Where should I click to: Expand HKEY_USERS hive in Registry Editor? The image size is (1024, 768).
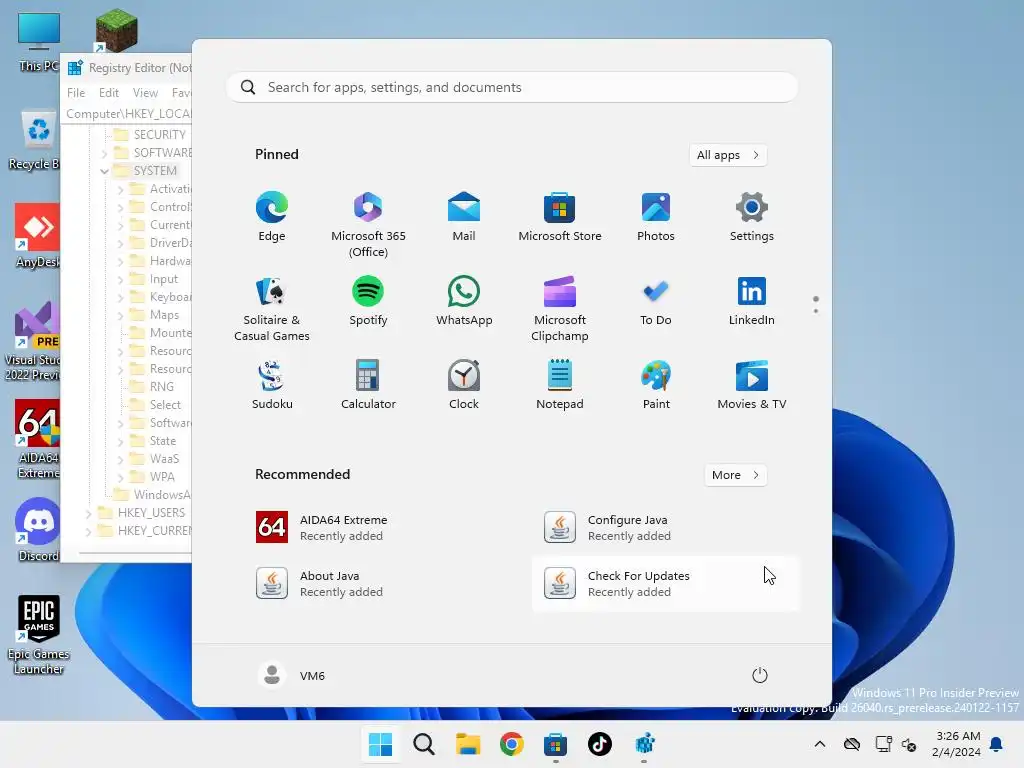coord(89,513)
